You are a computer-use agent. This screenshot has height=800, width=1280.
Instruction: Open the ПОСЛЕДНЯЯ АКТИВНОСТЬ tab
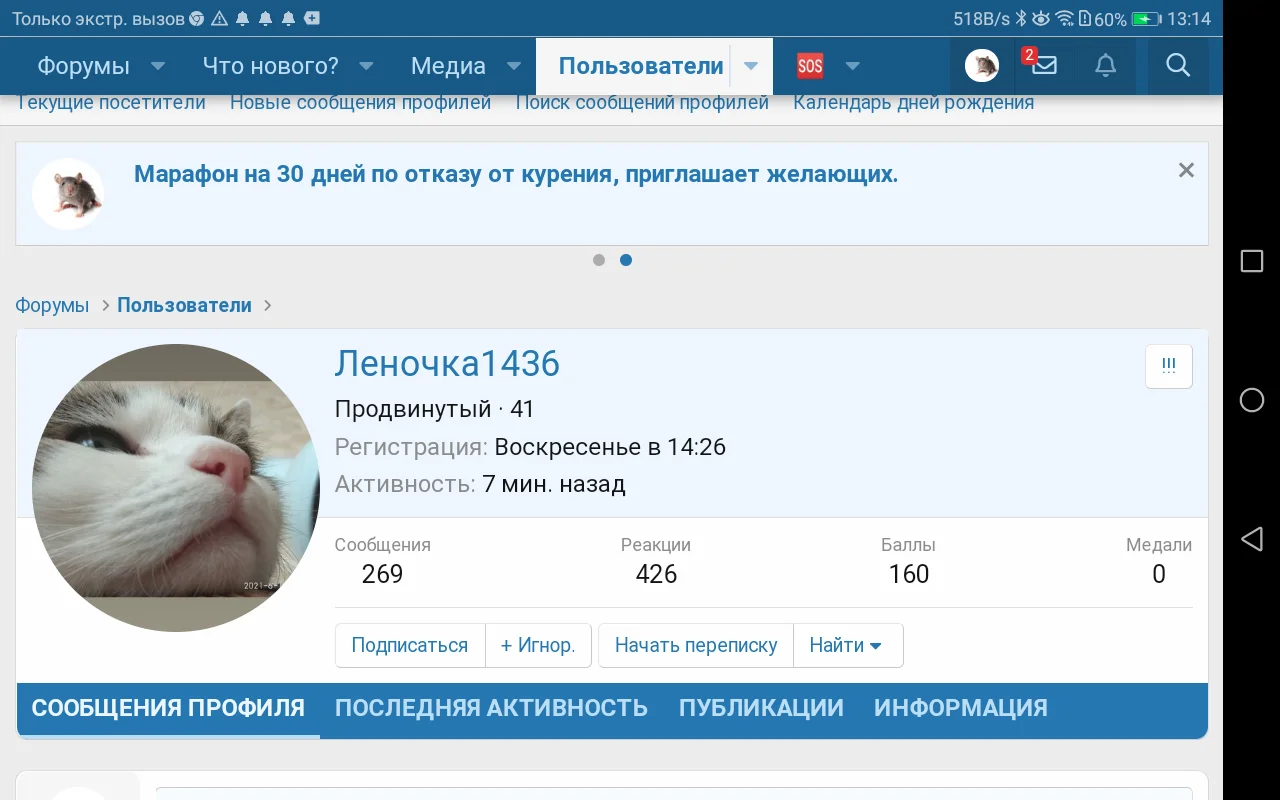491,707
